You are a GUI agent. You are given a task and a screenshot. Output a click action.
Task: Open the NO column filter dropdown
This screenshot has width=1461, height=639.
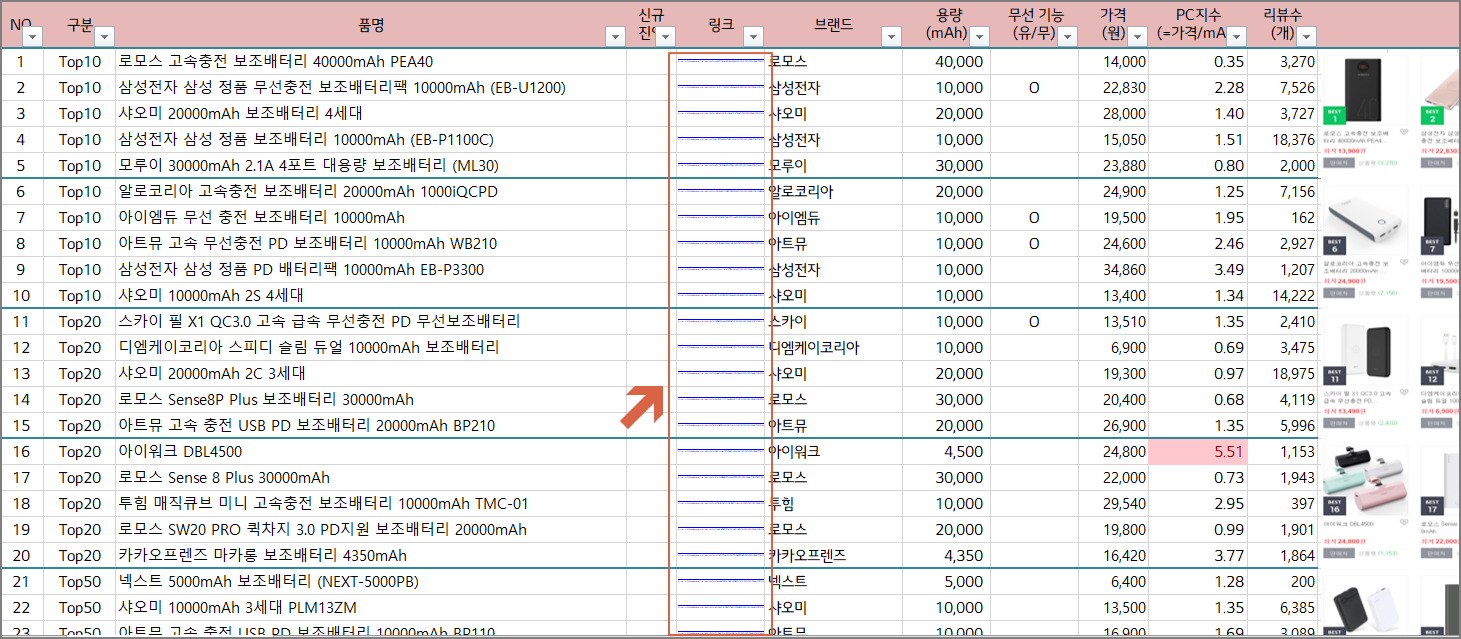click(33, 37)
